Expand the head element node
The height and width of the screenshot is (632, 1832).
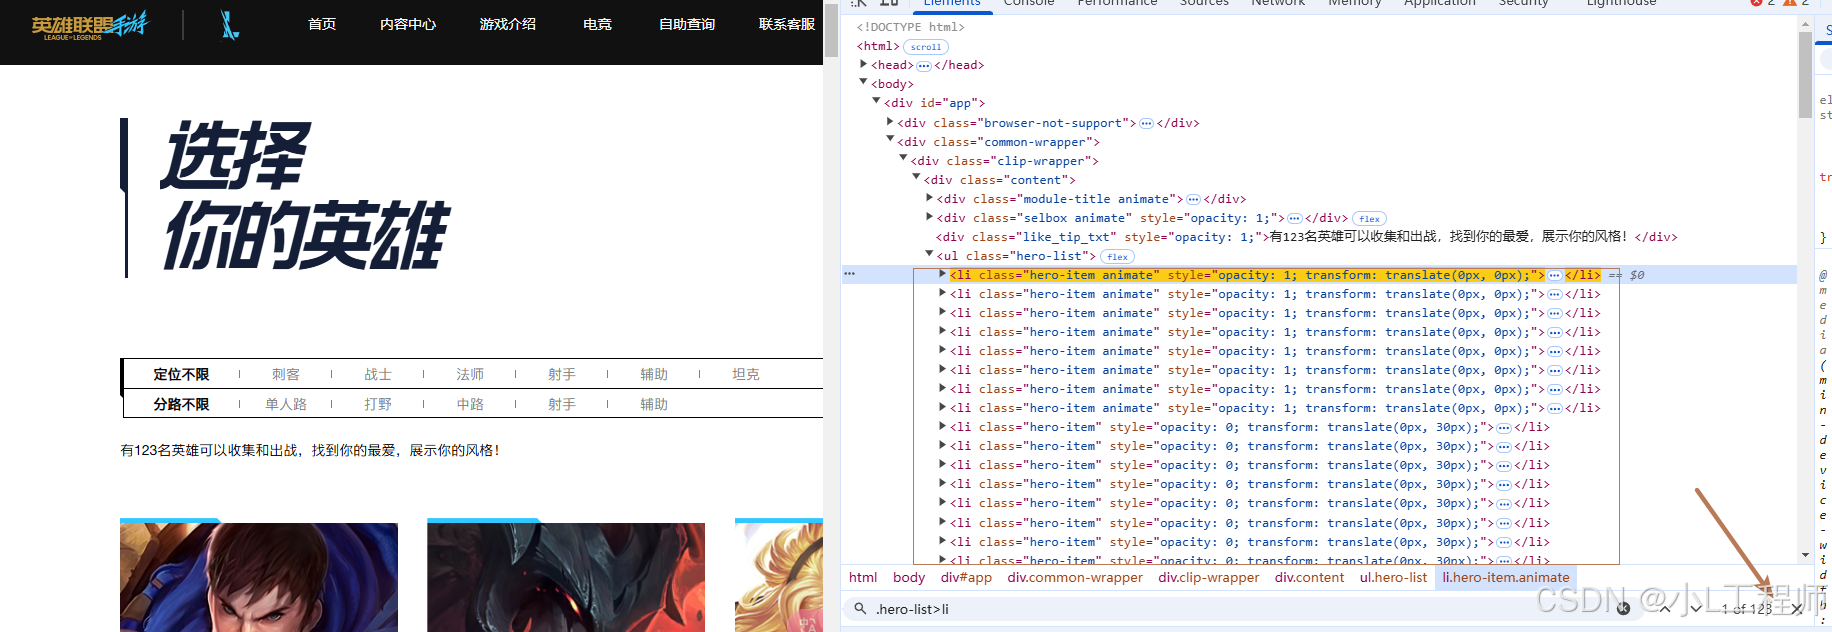point(863,64)
